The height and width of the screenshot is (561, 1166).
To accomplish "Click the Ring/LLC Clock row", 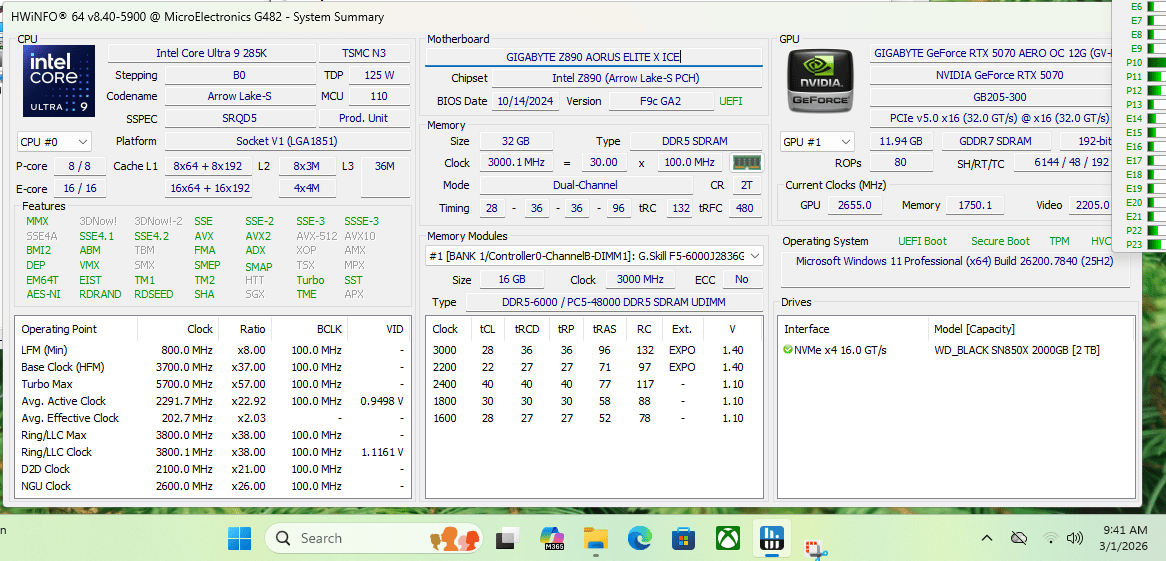I will [x=213, y=452].
